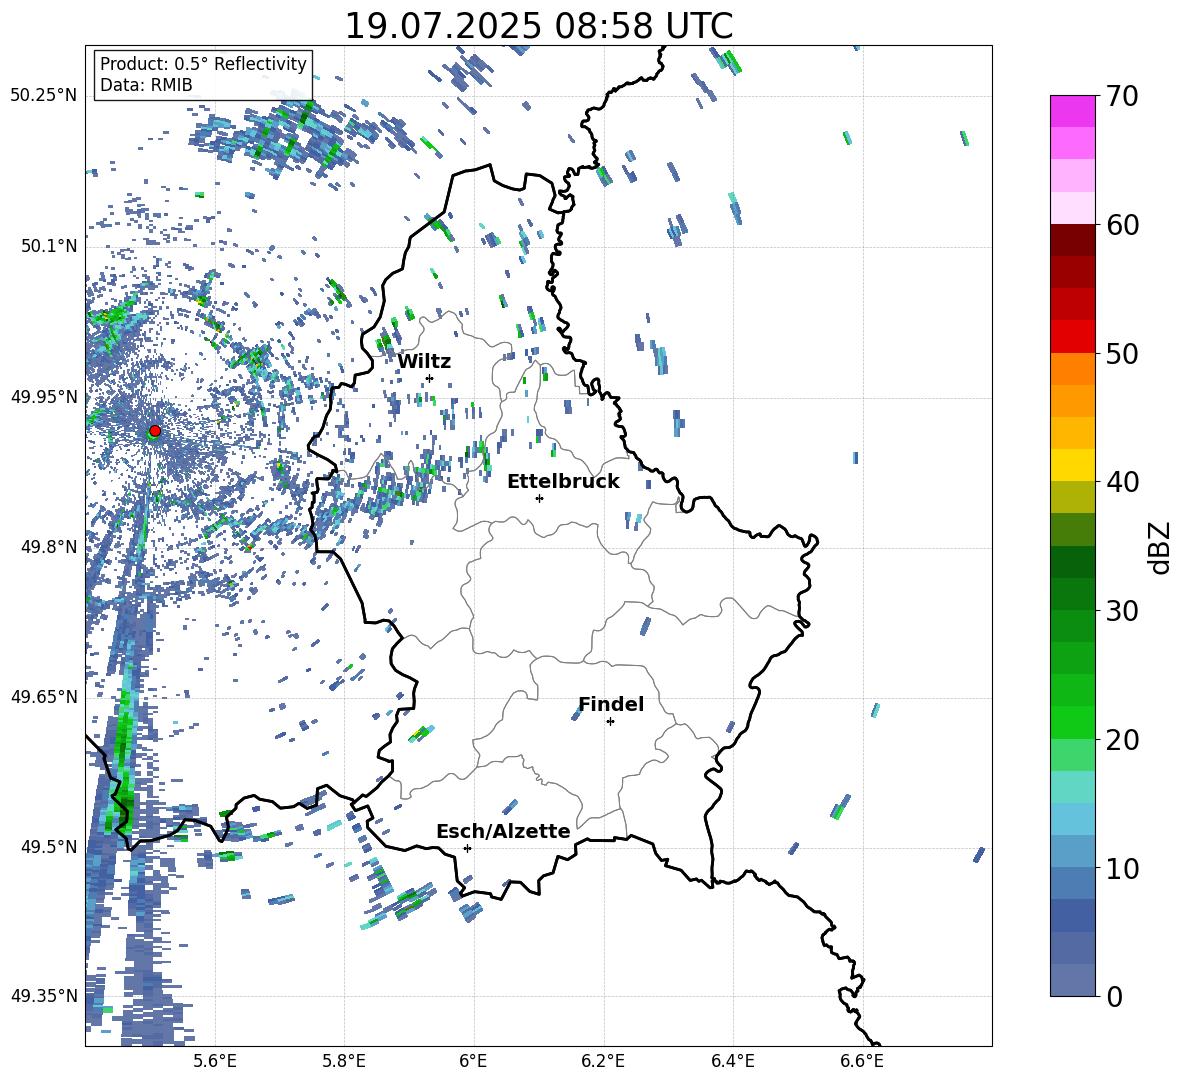The width and height of the screenshot is (1184, 1081).
Task: Click the cross marker below Findel
Action: [610, 722]
